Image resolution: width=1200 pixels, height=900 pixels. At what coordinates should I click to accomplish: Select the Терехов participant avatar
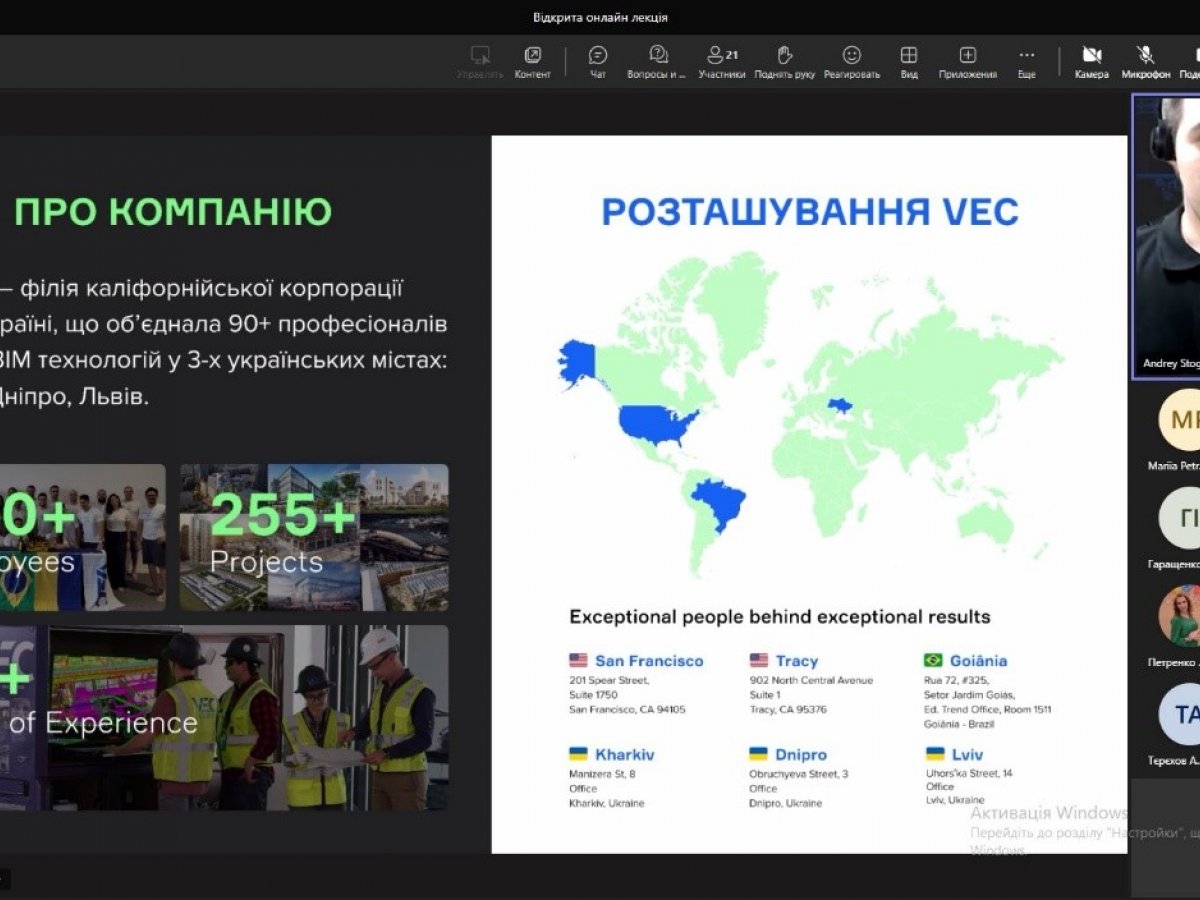point(1182,714)
